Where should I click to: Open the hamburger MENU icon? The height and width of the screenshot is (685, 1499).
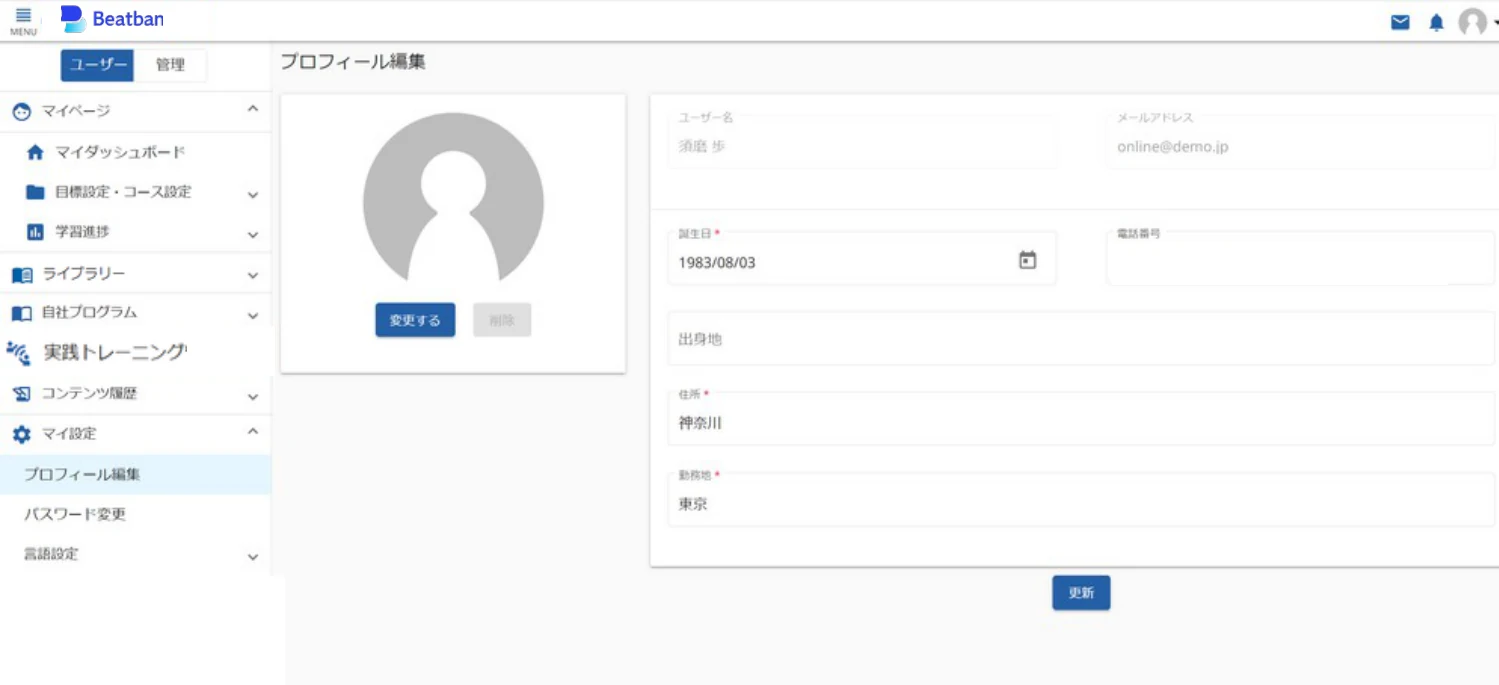[x=23, y=20]
